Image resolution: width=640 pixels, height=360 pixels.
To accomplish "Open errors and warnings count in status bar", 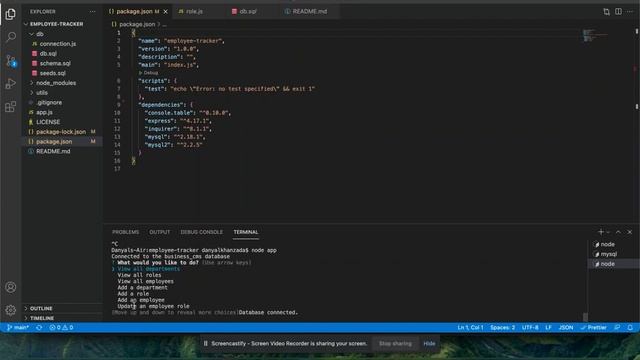I will coord(61,327).
